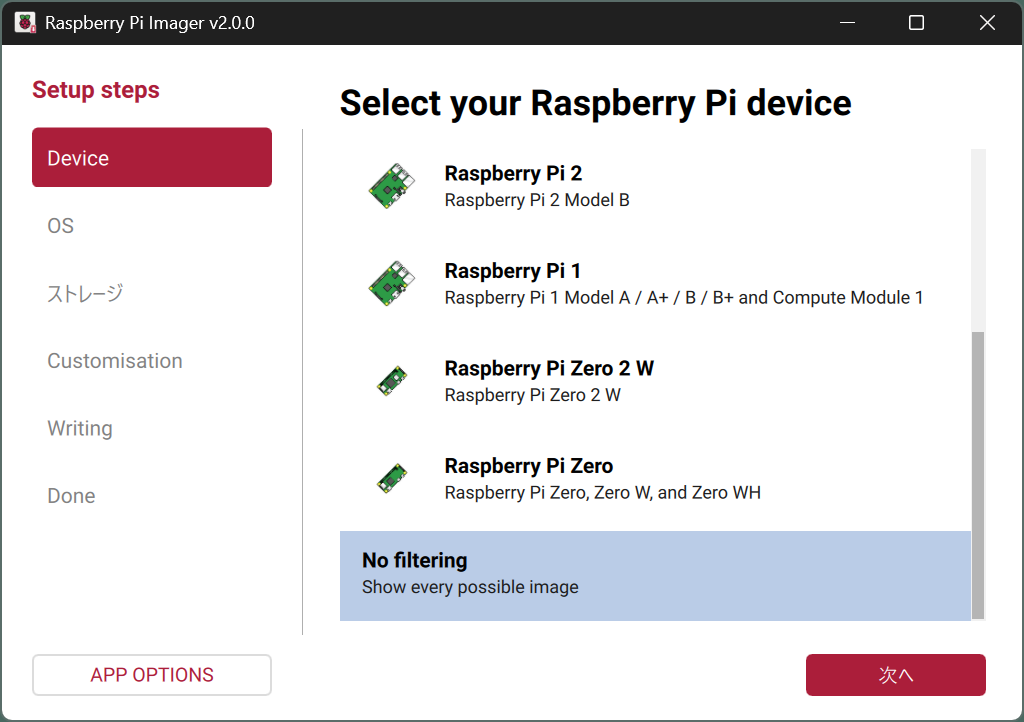Screen dimensions: 1024x722
Task: Switch to the ストレージ step
Action: 85,293
